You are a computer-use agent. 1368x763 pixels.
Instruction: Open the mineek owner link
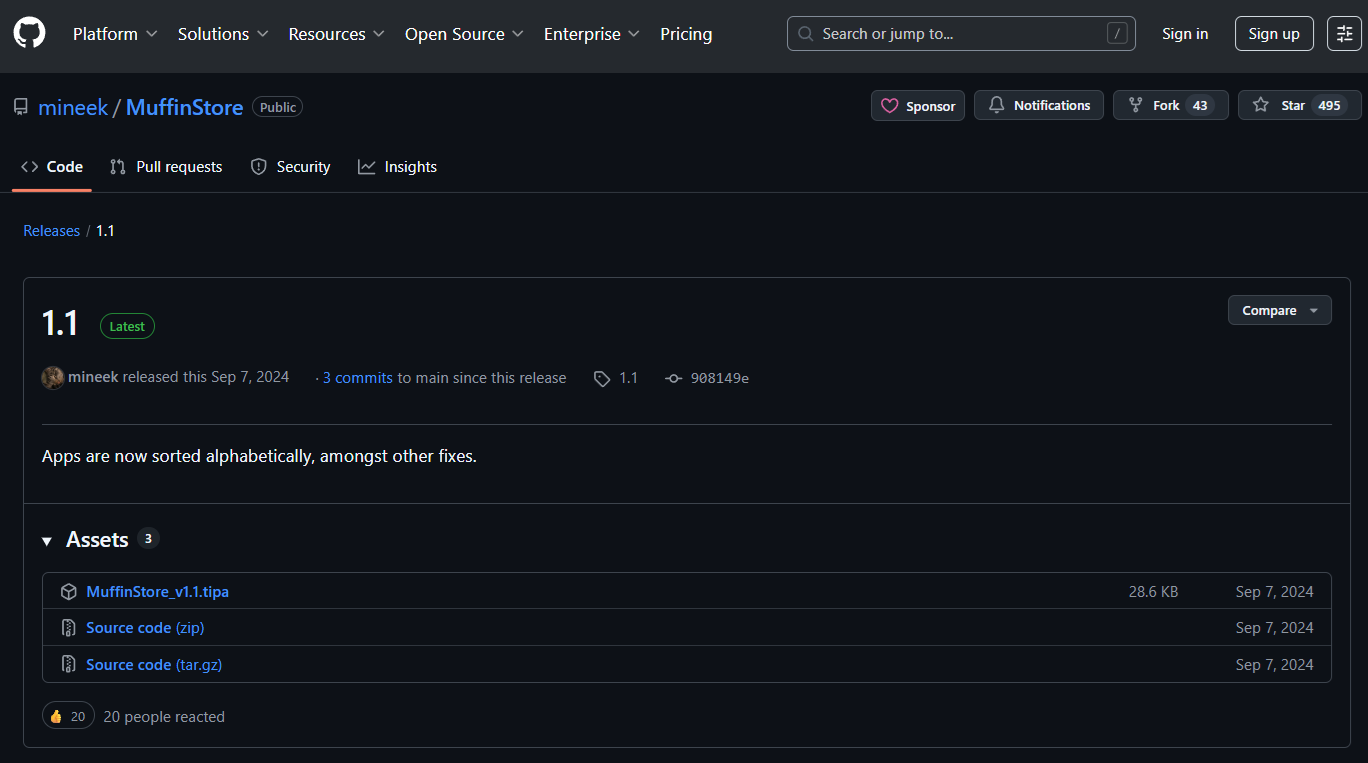(73, 107)
